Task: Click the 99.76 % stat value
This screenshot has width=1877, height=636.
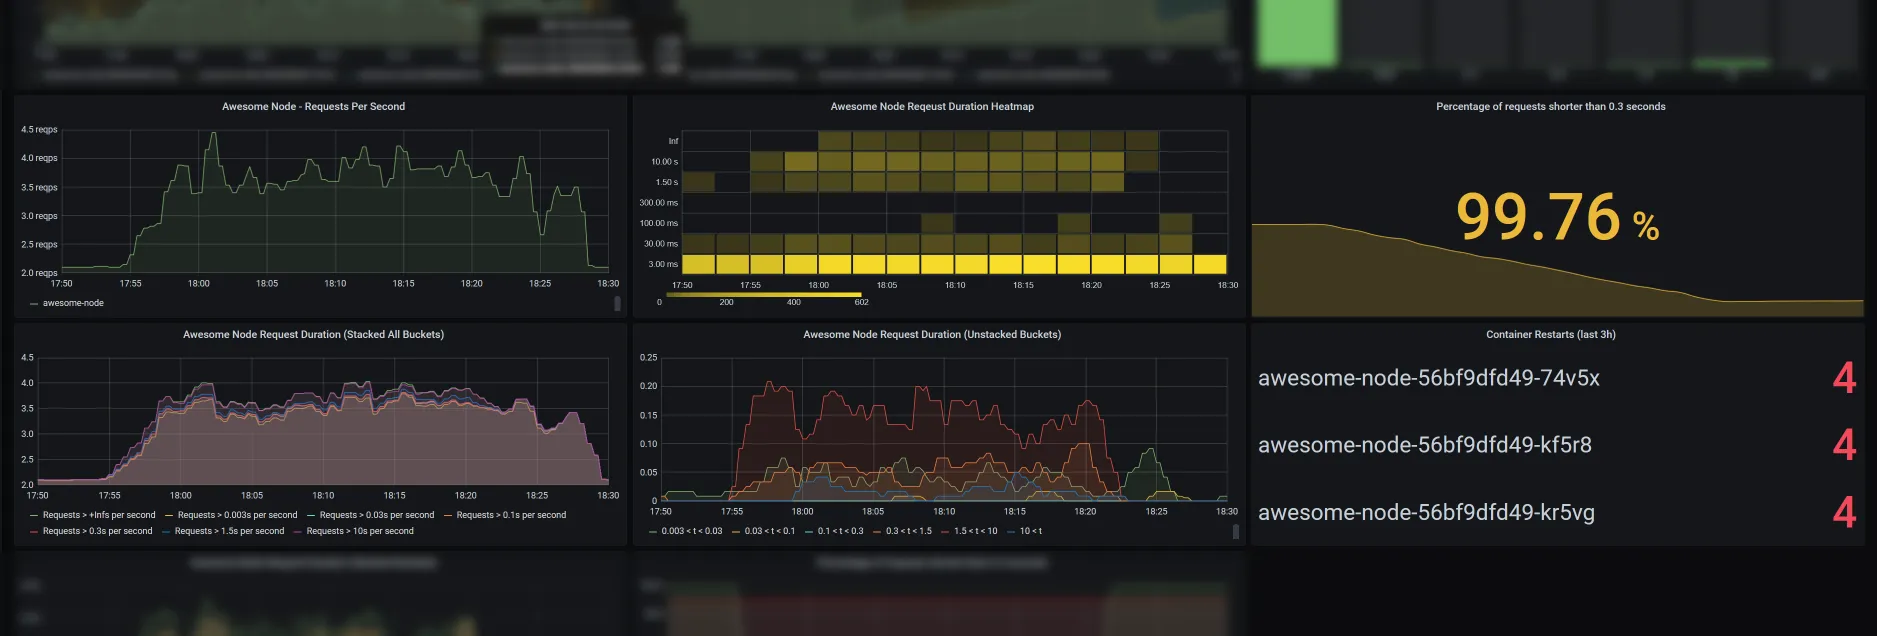Action: pos(1557,217)
